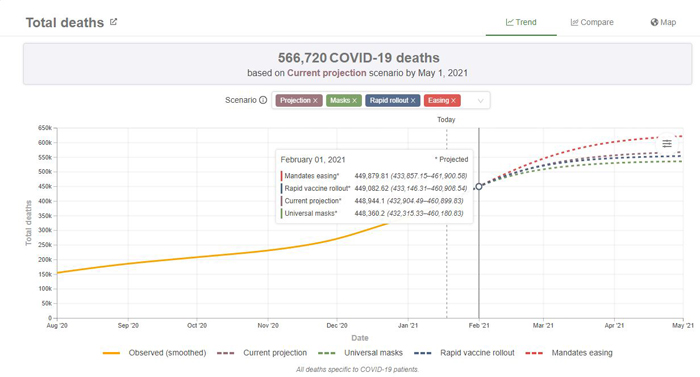Screen dimensions: 700x377
Task: Click the 566,720 COVID-19 deaths headline
Action: (x=358, y=58)
